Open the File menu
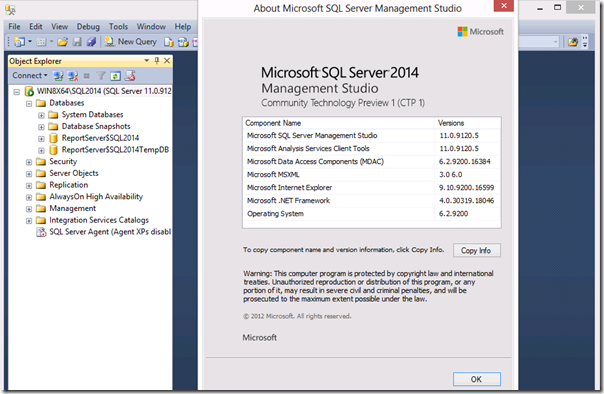Screen dimensions: 604x394 click(x=14, y=27)
